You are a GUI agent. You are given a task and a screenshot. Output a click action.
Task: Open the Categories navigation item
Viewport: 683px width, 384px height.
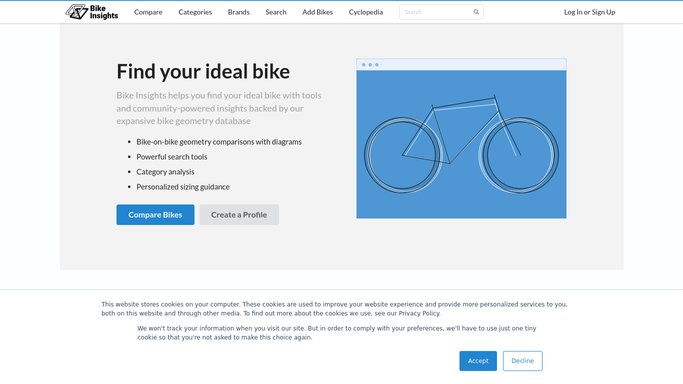click(195, 12)
